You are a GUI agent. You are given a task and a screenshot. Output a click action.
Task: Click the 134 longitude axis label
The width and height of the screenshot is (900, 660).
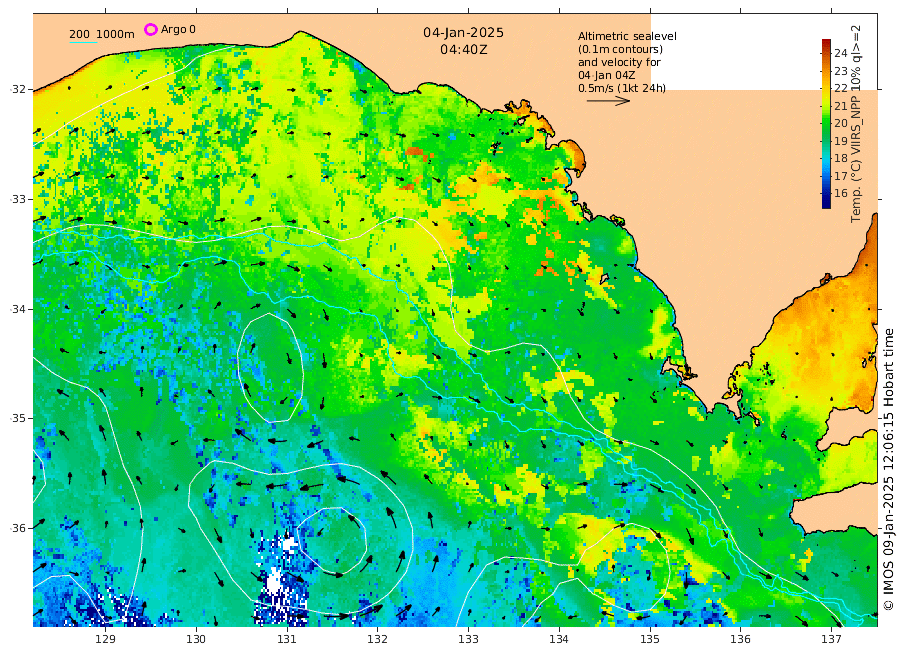tap(559, 639)
